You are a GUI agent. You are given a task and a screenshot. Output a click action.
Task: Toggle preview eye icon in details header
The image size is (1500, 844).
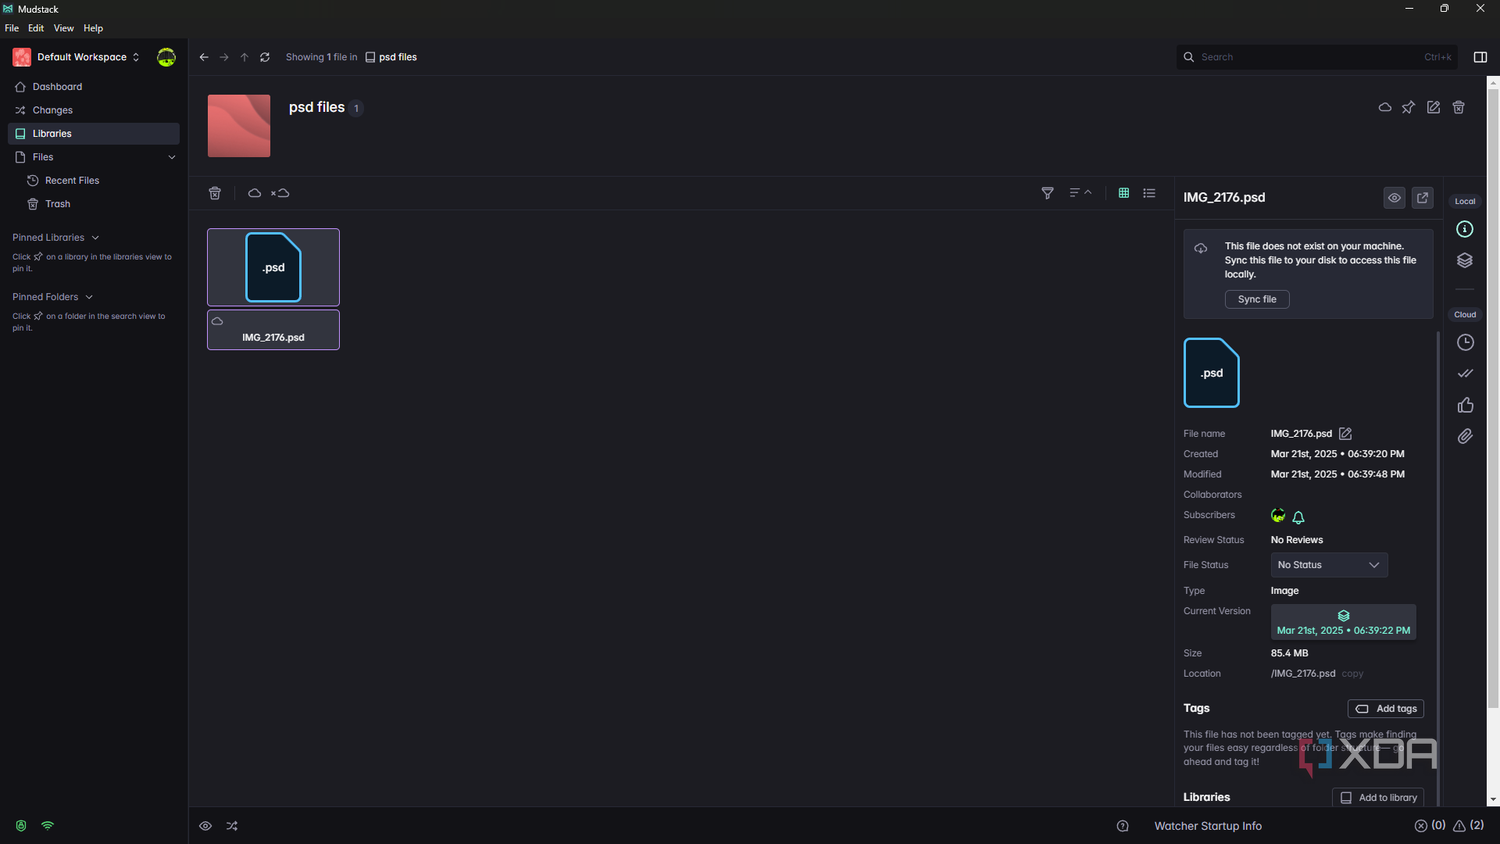click(x=1394, y=198)
